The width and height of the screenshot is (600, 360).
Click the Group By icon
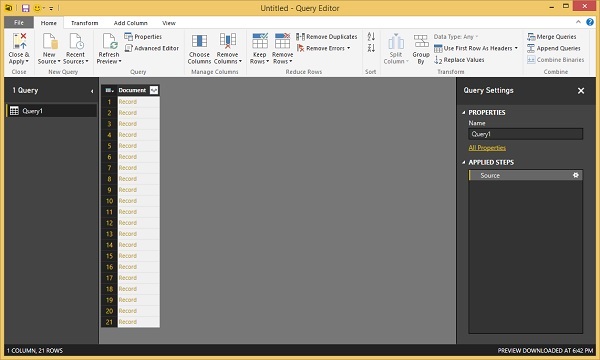pos(421,41)
